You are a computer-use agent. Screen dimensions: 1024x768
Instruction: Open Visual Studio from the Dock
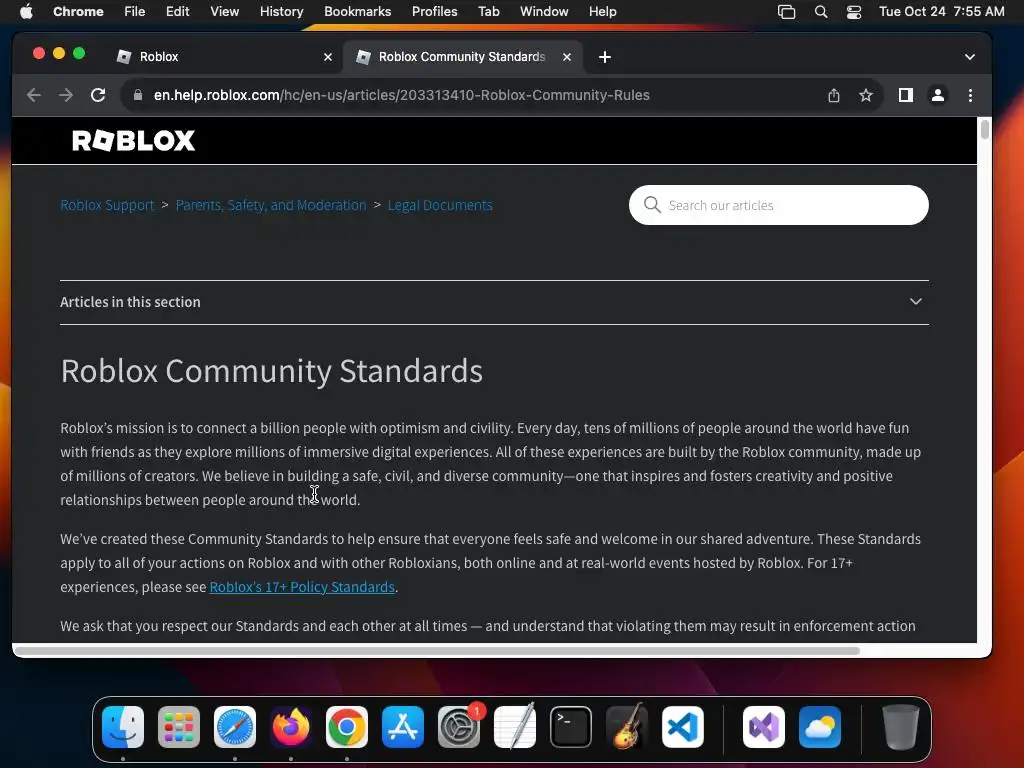[x=763, y=727]
